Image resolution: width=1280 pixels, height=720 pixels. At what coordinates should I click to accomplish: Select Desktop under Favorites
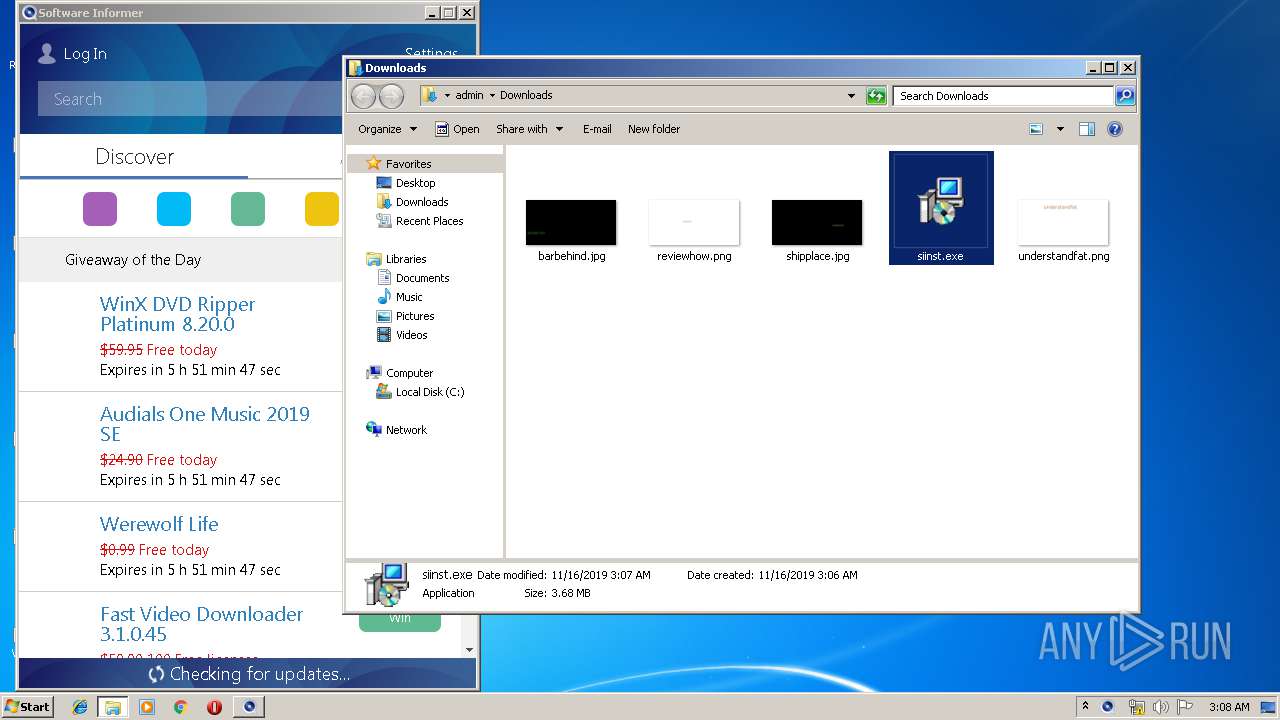(x=415, y=183)
